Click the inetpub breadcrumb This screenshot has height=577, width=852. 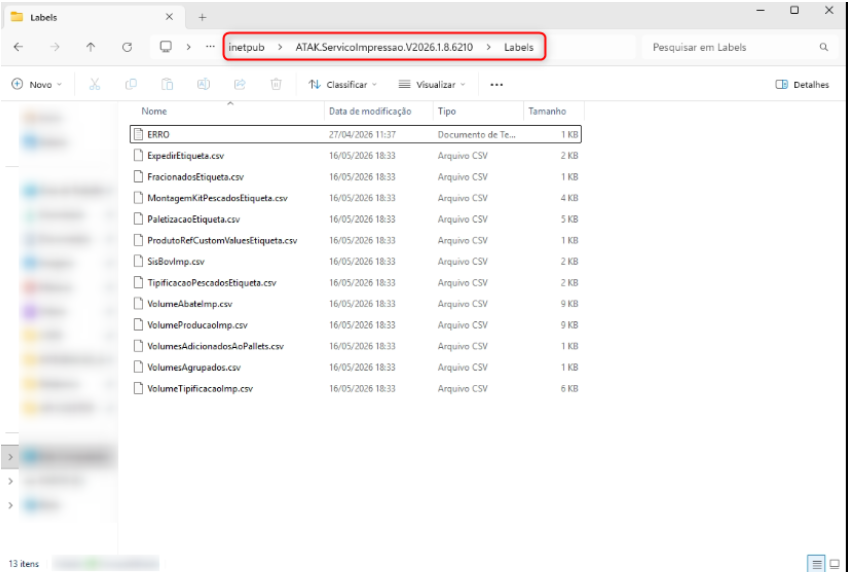247,47
